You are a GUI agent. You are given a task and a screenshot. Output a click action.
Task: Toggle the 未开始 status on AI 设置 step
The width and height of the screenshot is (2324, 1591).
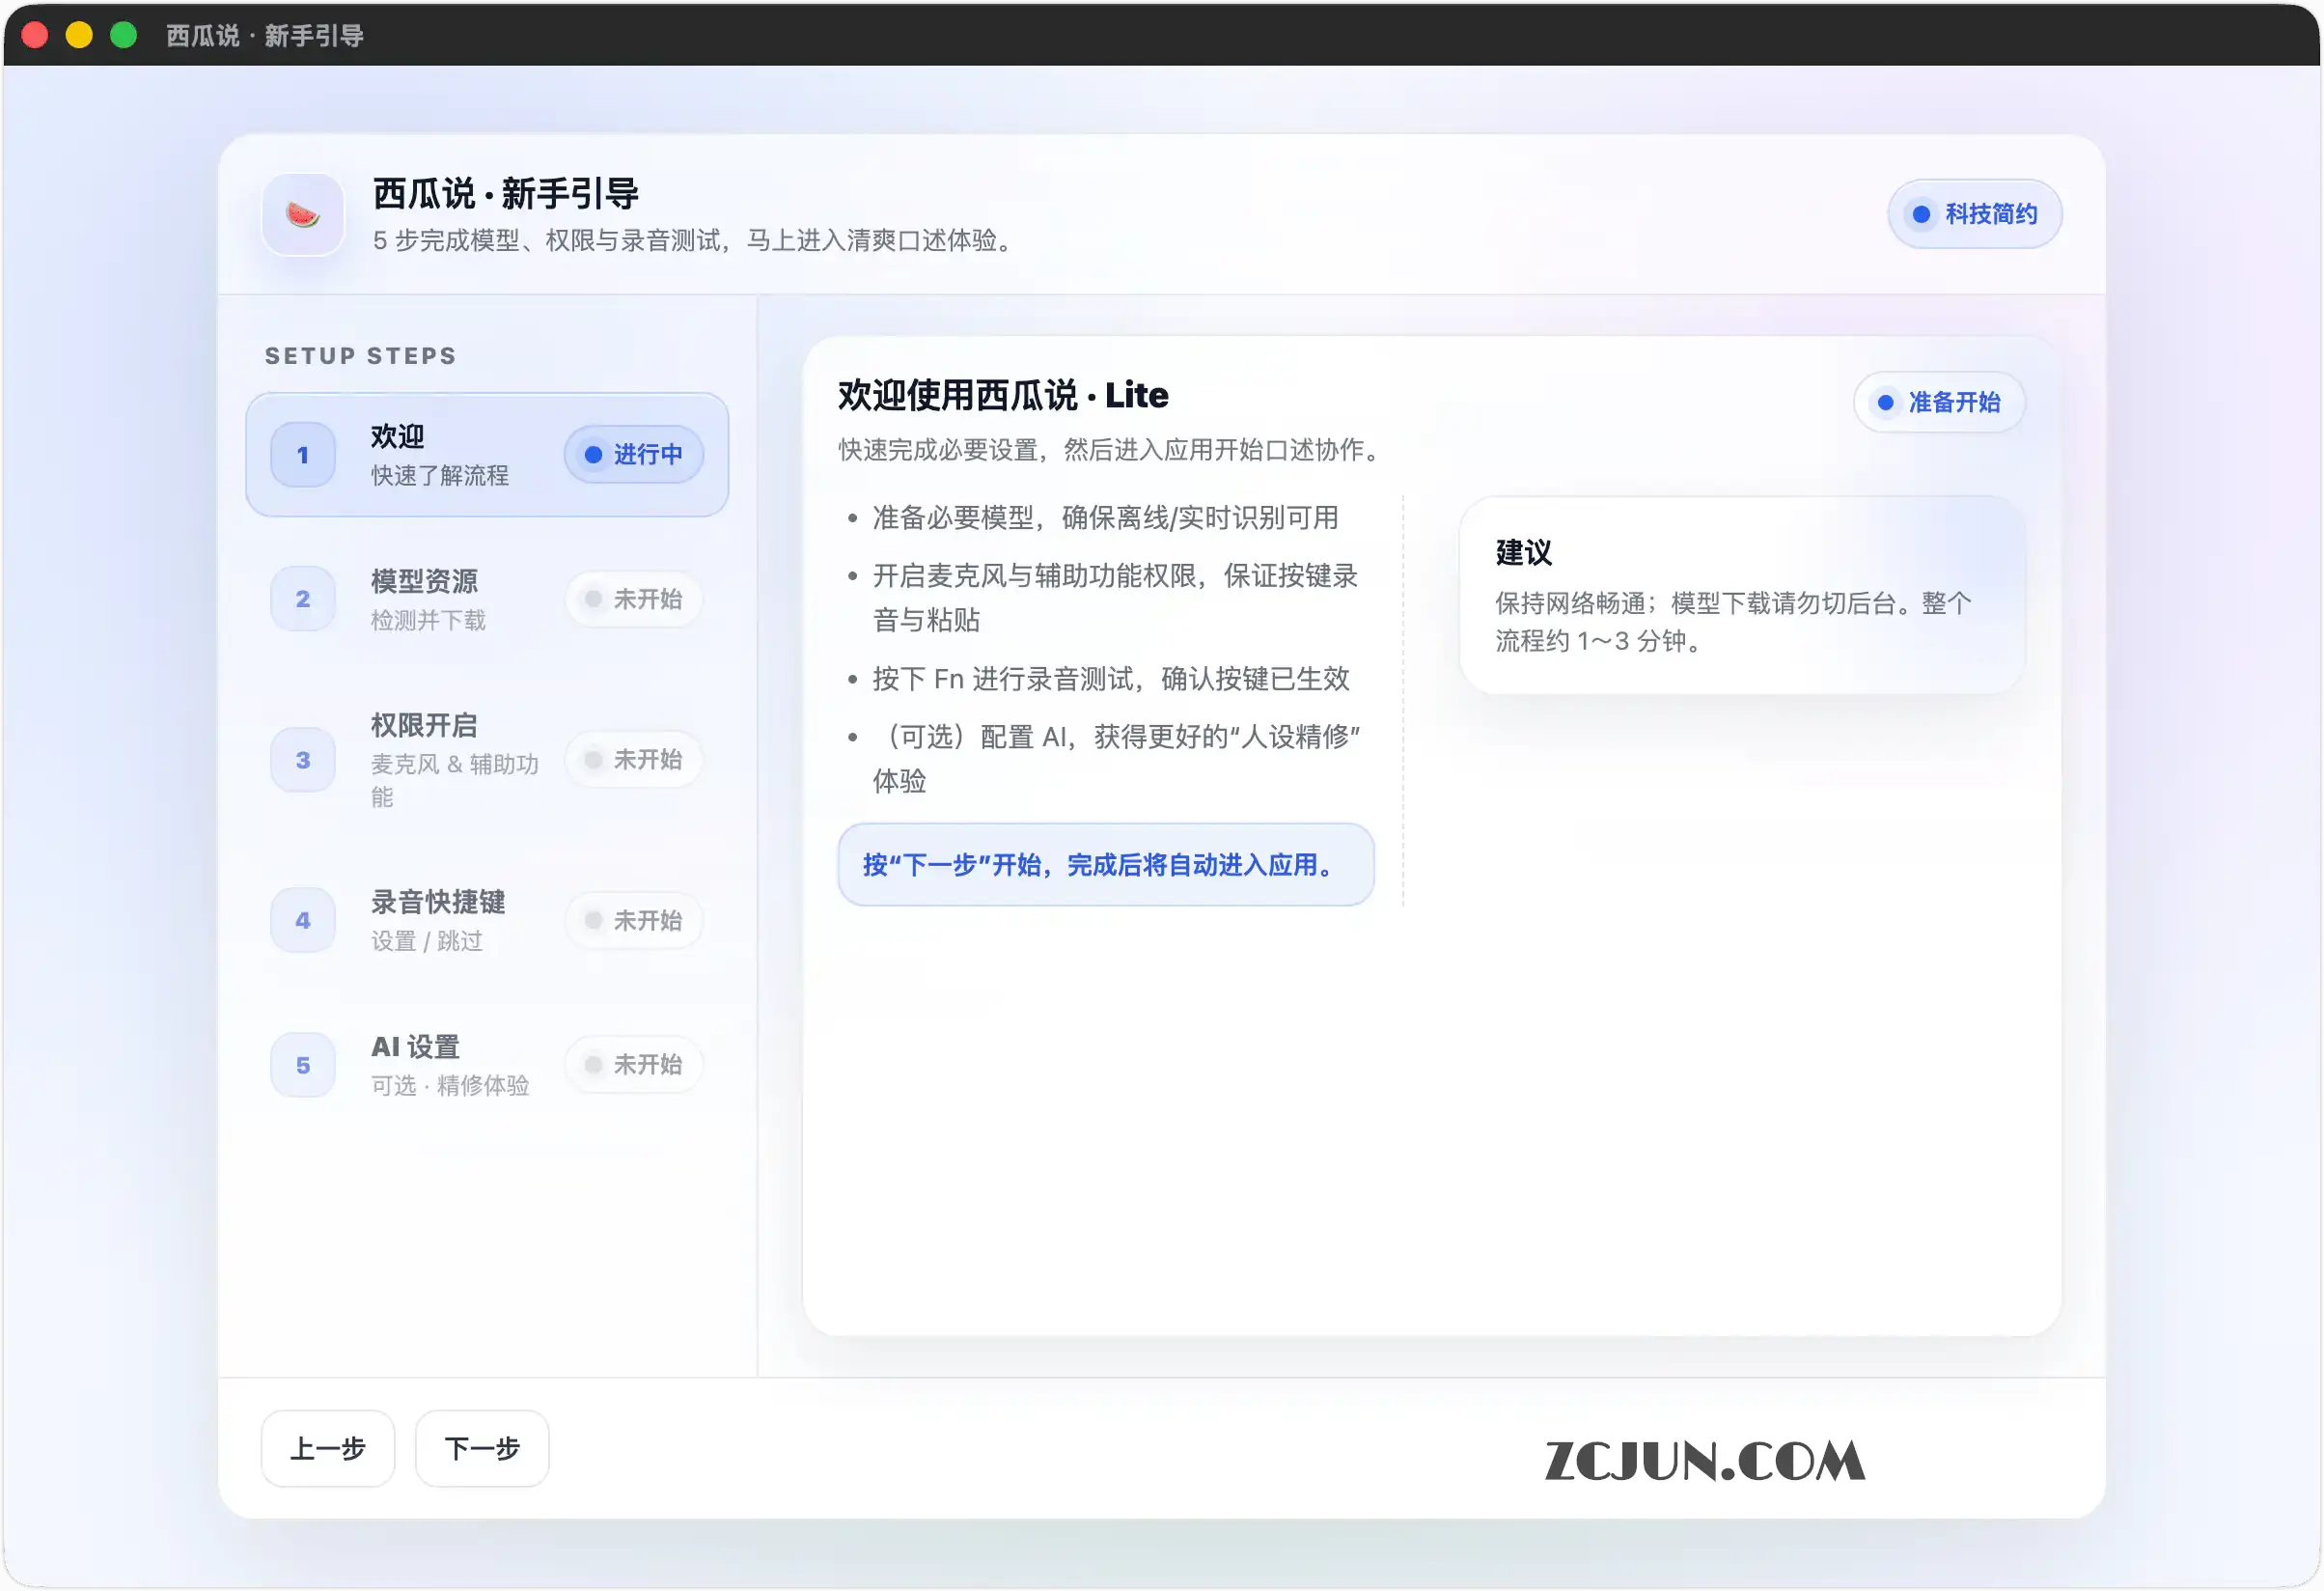[634, 1064]
